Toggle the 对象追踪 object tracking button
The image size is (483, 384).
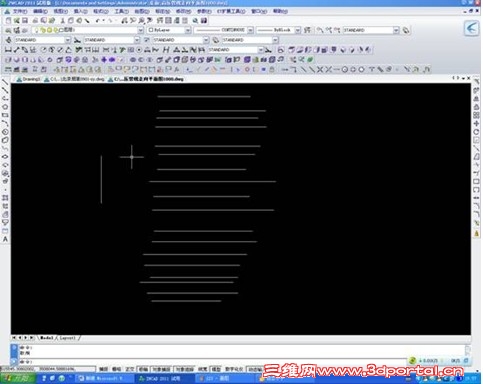pyautogui.click(x=184, y=369)
